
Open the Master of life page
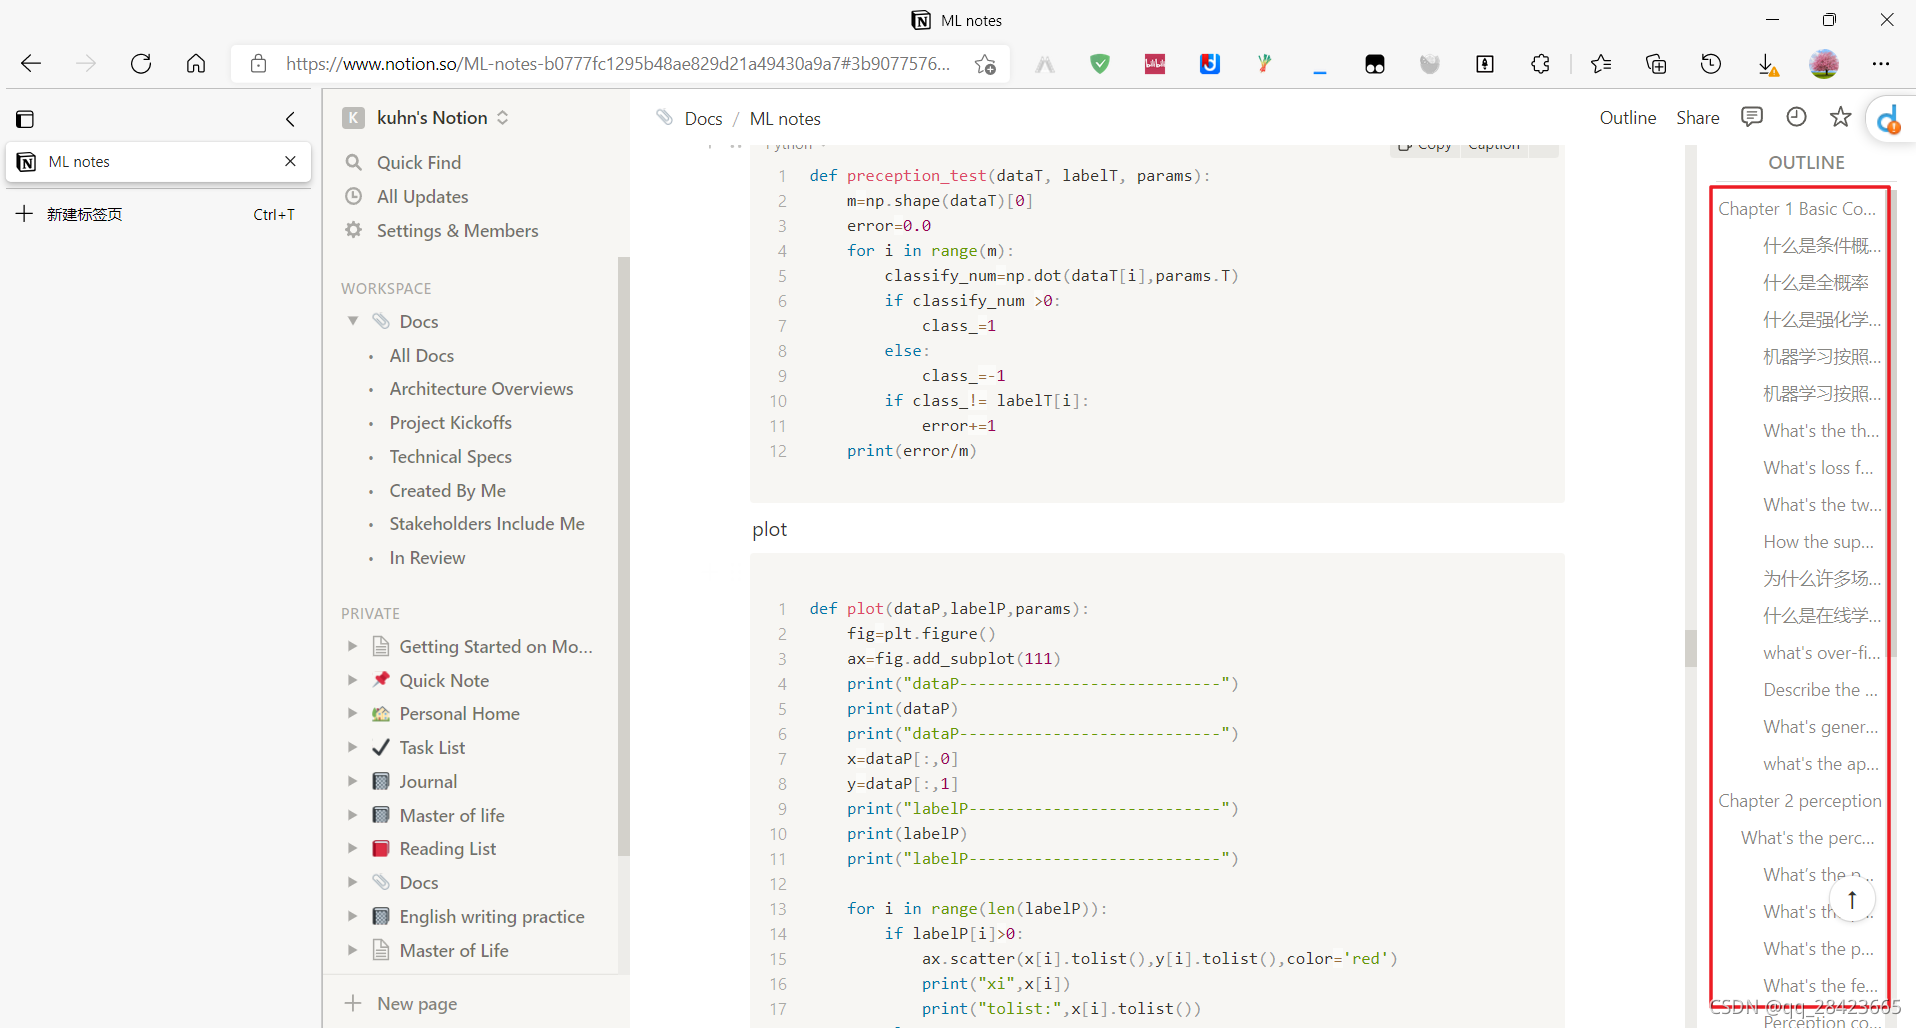click(x=451, y=815)
